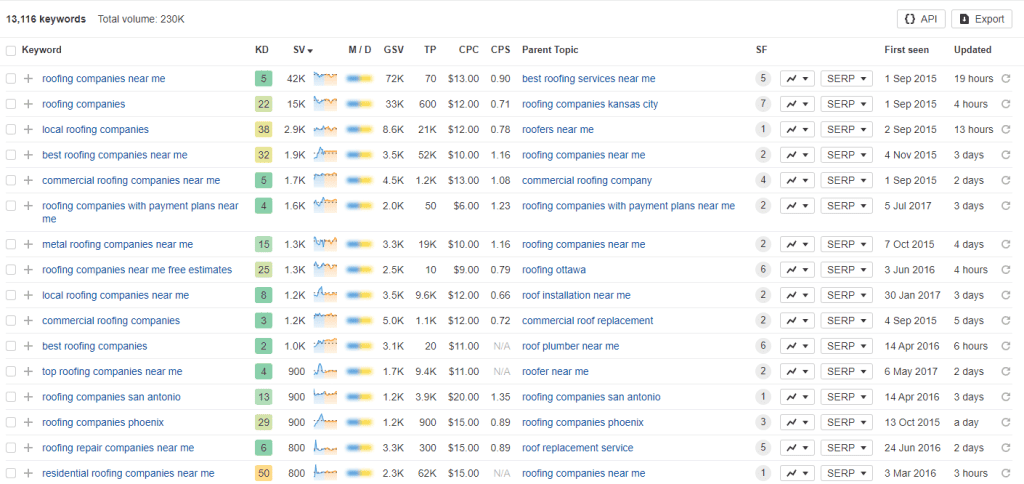Click the plus icon beside 'local roofing companies'
Viewport: 1024px width, 484px height.
28,129
